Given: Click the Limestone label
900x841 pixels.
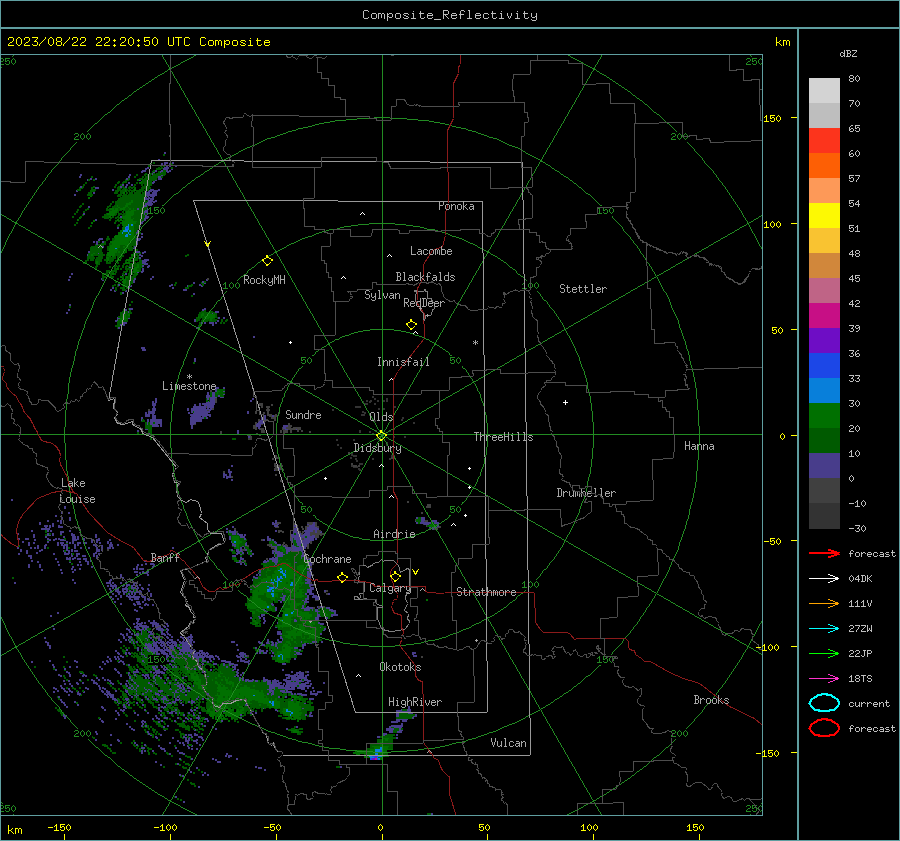Looking at the screenshot, I should tap(189, 386).
